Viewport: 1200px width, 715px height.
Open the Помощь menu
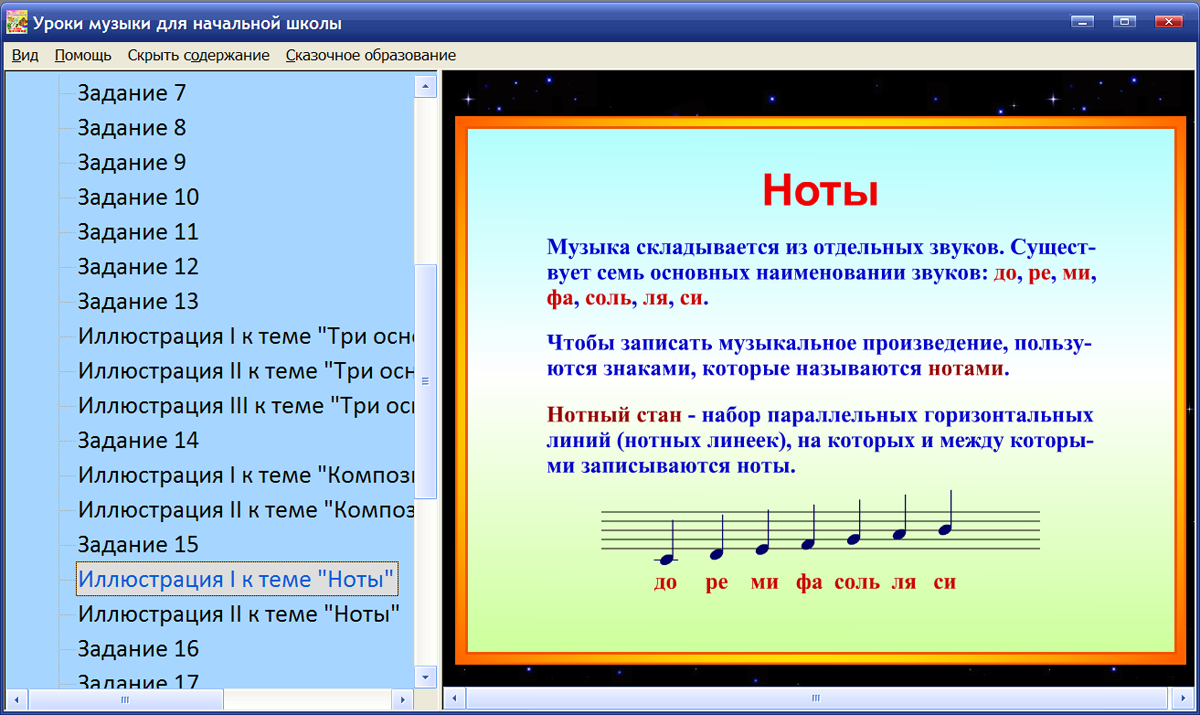83,55
